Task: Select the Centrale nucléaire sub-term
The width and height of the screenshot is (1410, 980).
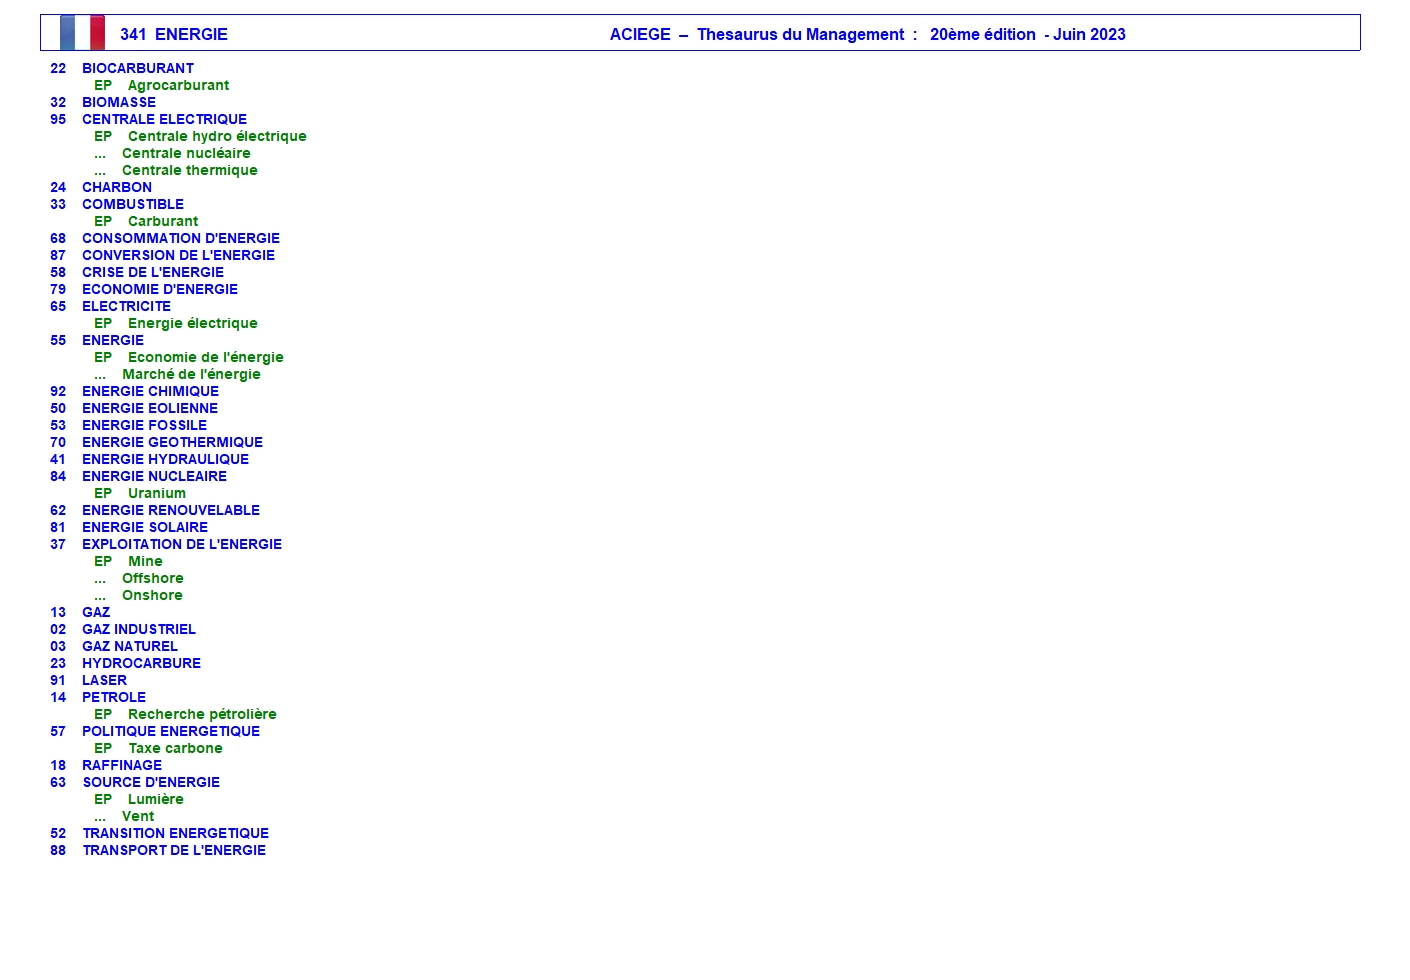Action: click(186, 153)
